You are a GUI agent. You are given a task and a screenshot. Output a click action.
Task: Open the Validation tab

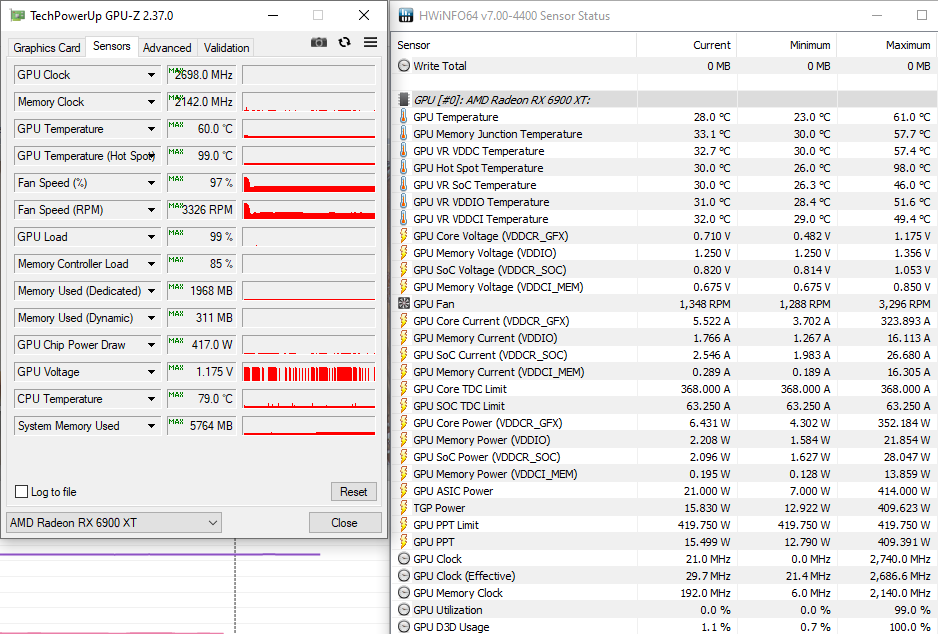click(x=226, y=48)
